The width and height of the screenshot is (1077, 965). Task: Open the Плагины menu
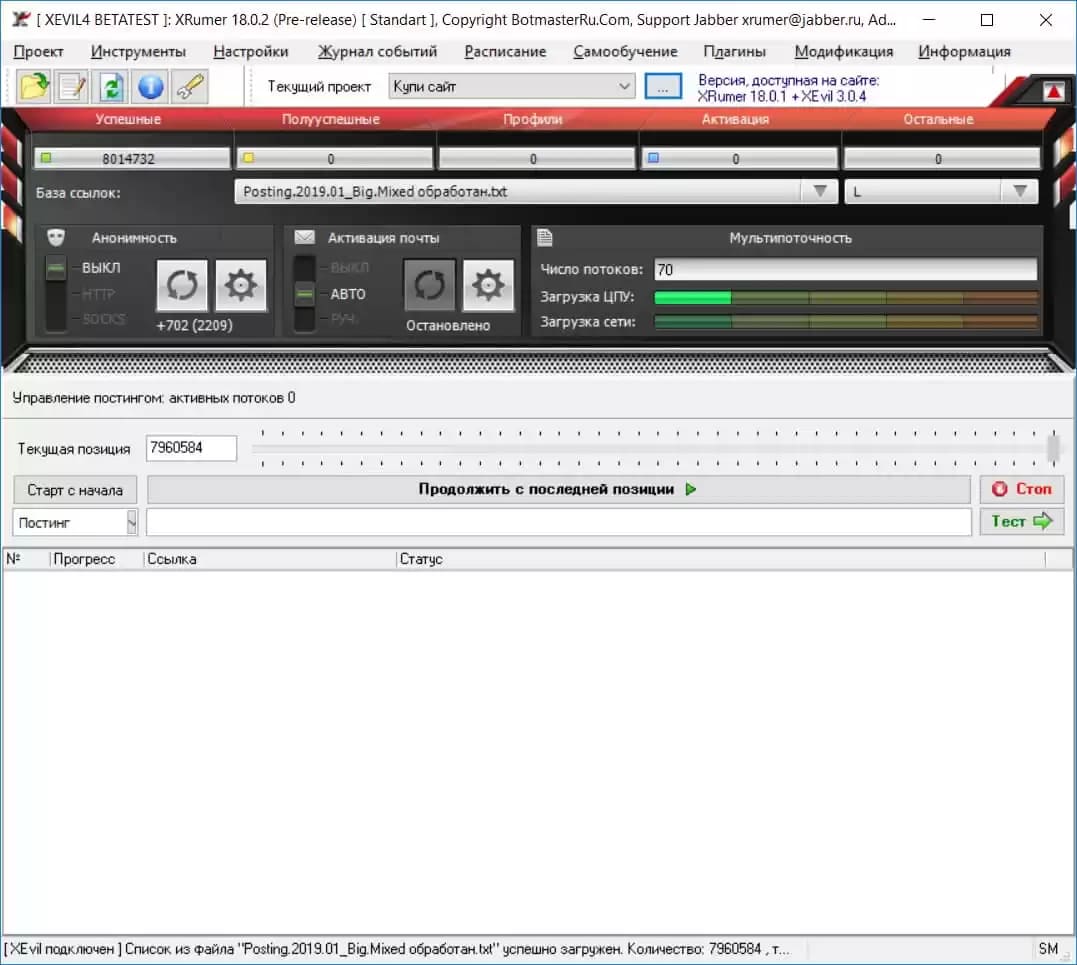click(734, 52)
